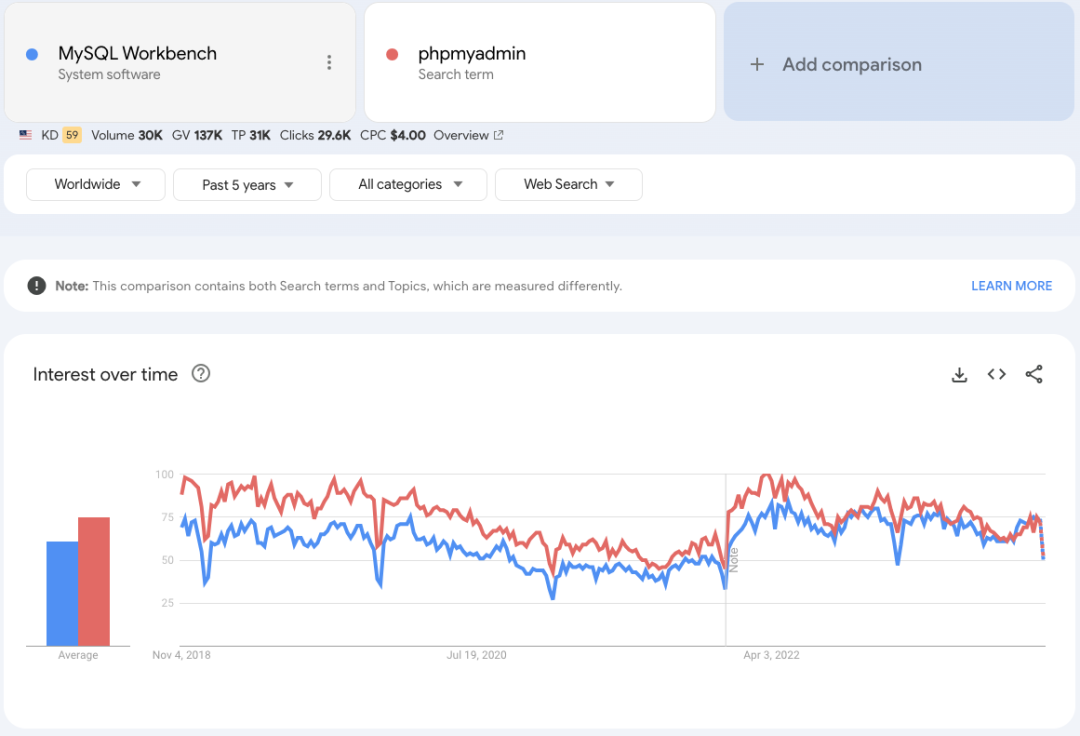Click the red phpmyadmin color dot
The width and height of the screenshot is (1080, 736).
392,54
